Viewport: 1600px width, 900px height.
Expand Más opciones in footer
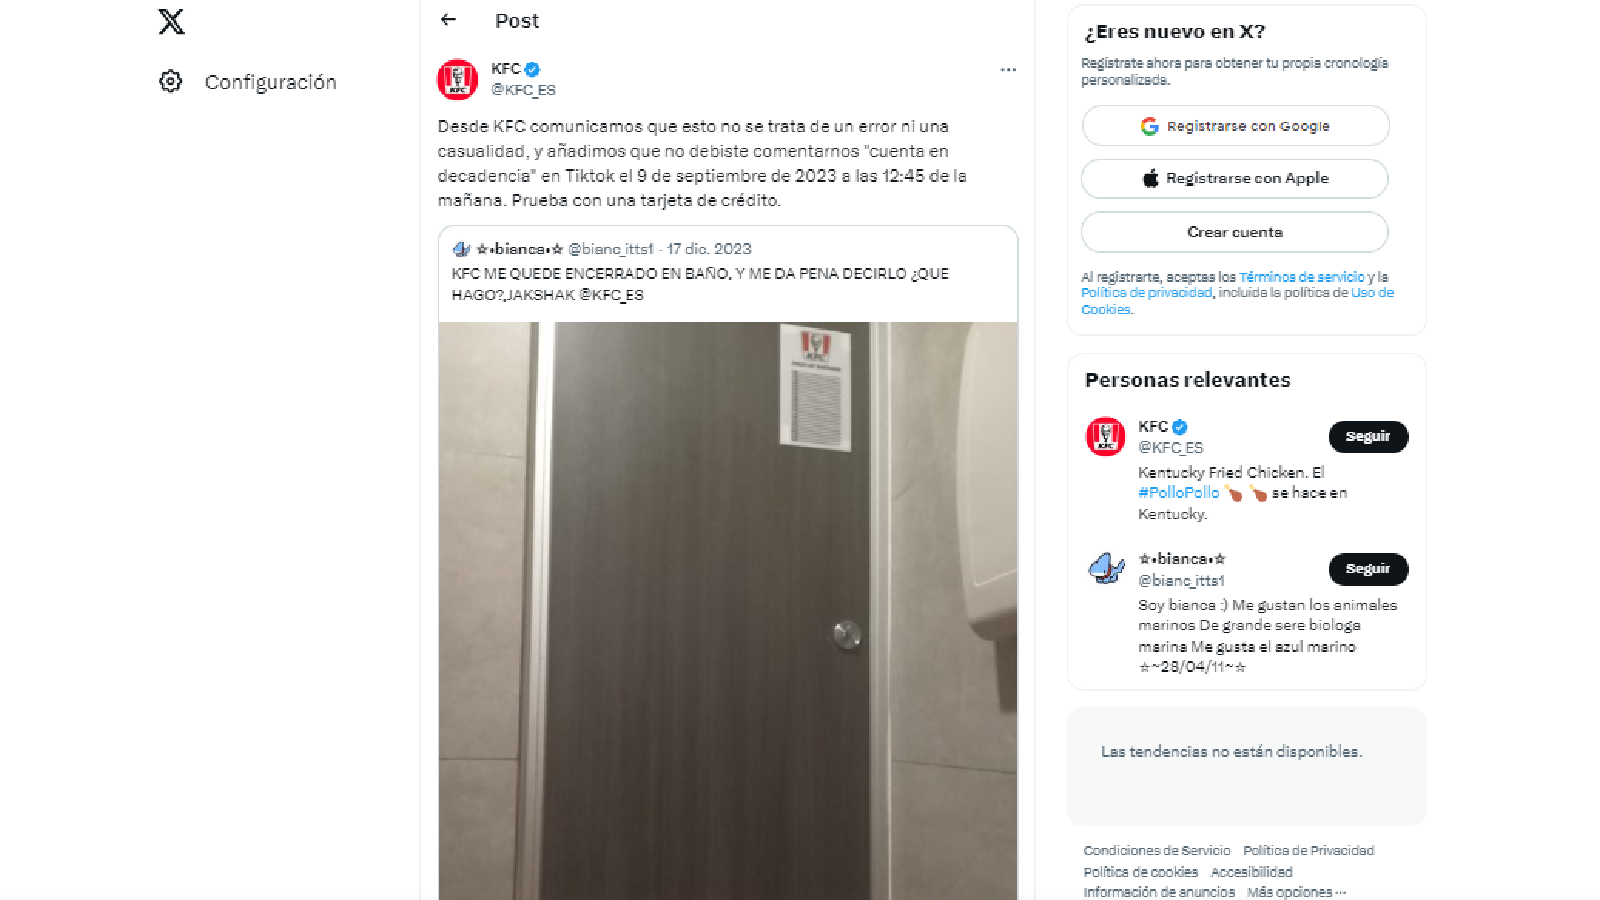click(x=1296, y=892)
